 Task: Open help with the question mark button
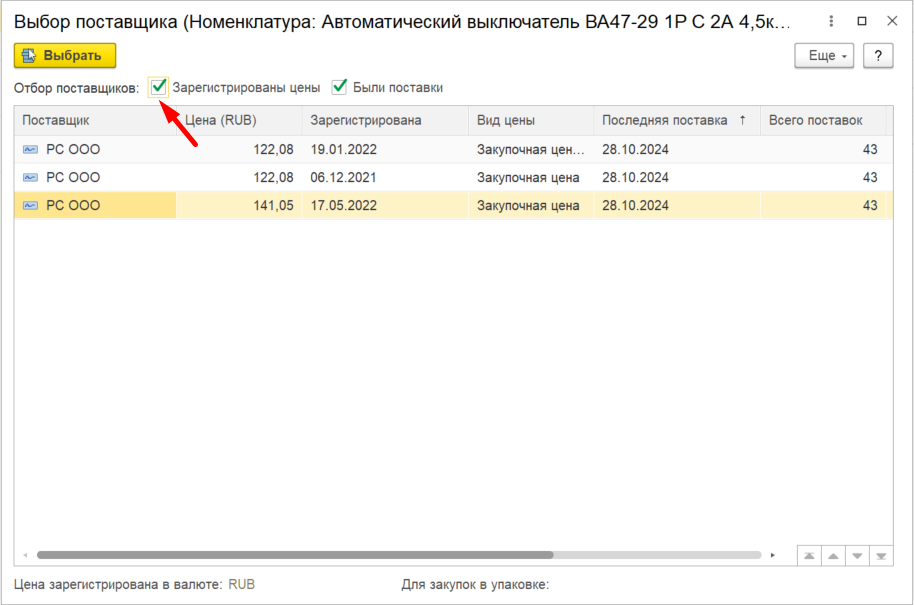(878, 56)
